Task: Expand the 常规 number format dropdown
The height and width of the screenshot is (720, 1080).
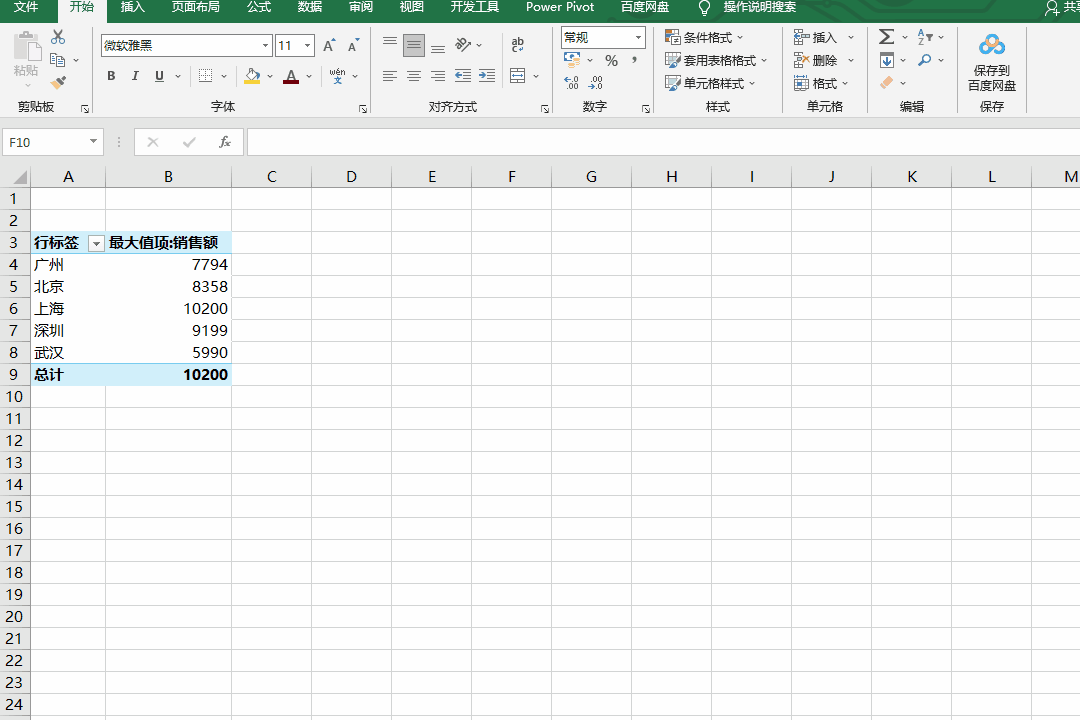Action: click(638, 38)
